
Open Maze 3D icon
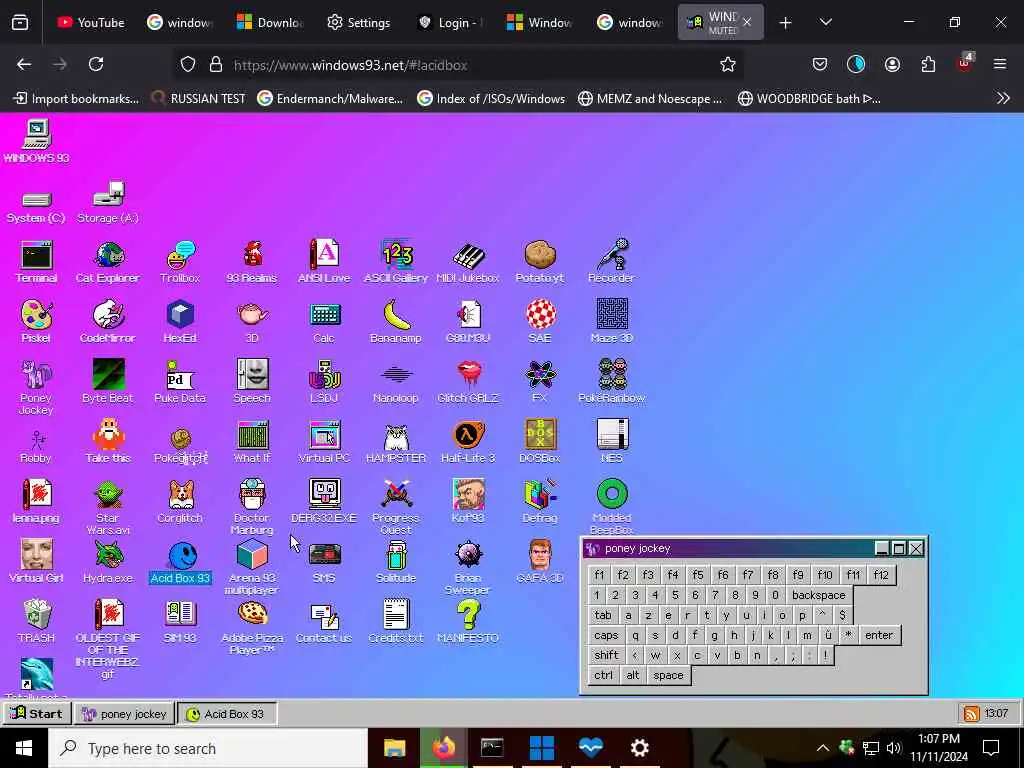[x=611, y=321]
